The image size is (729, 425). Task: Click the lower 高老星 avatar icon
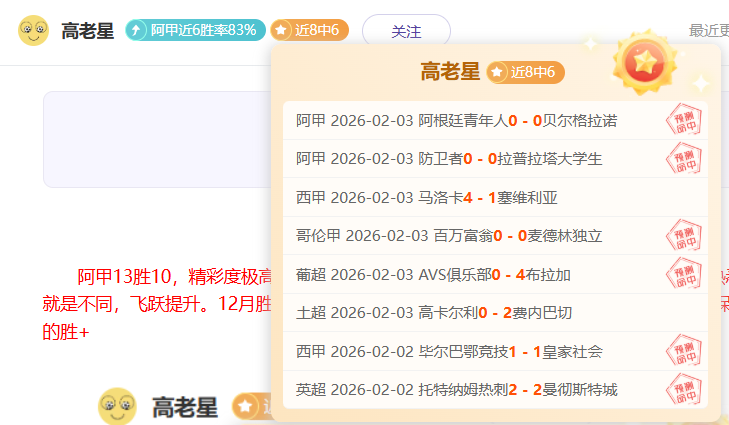coord(117,406)
